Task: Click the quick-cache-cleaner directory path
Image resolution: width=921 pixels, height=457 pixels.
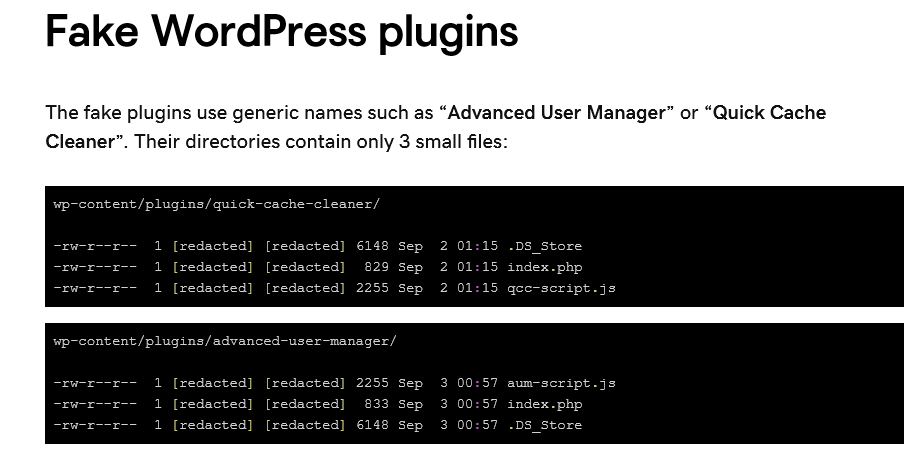Action: tap(217, 204)
